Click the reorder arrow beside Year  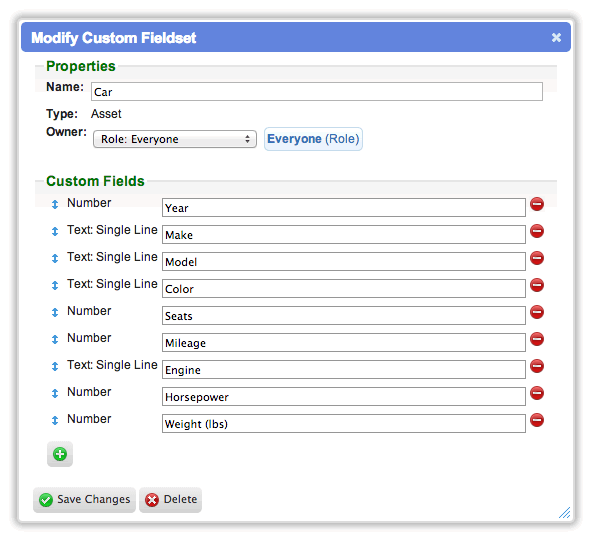point(55,204)
